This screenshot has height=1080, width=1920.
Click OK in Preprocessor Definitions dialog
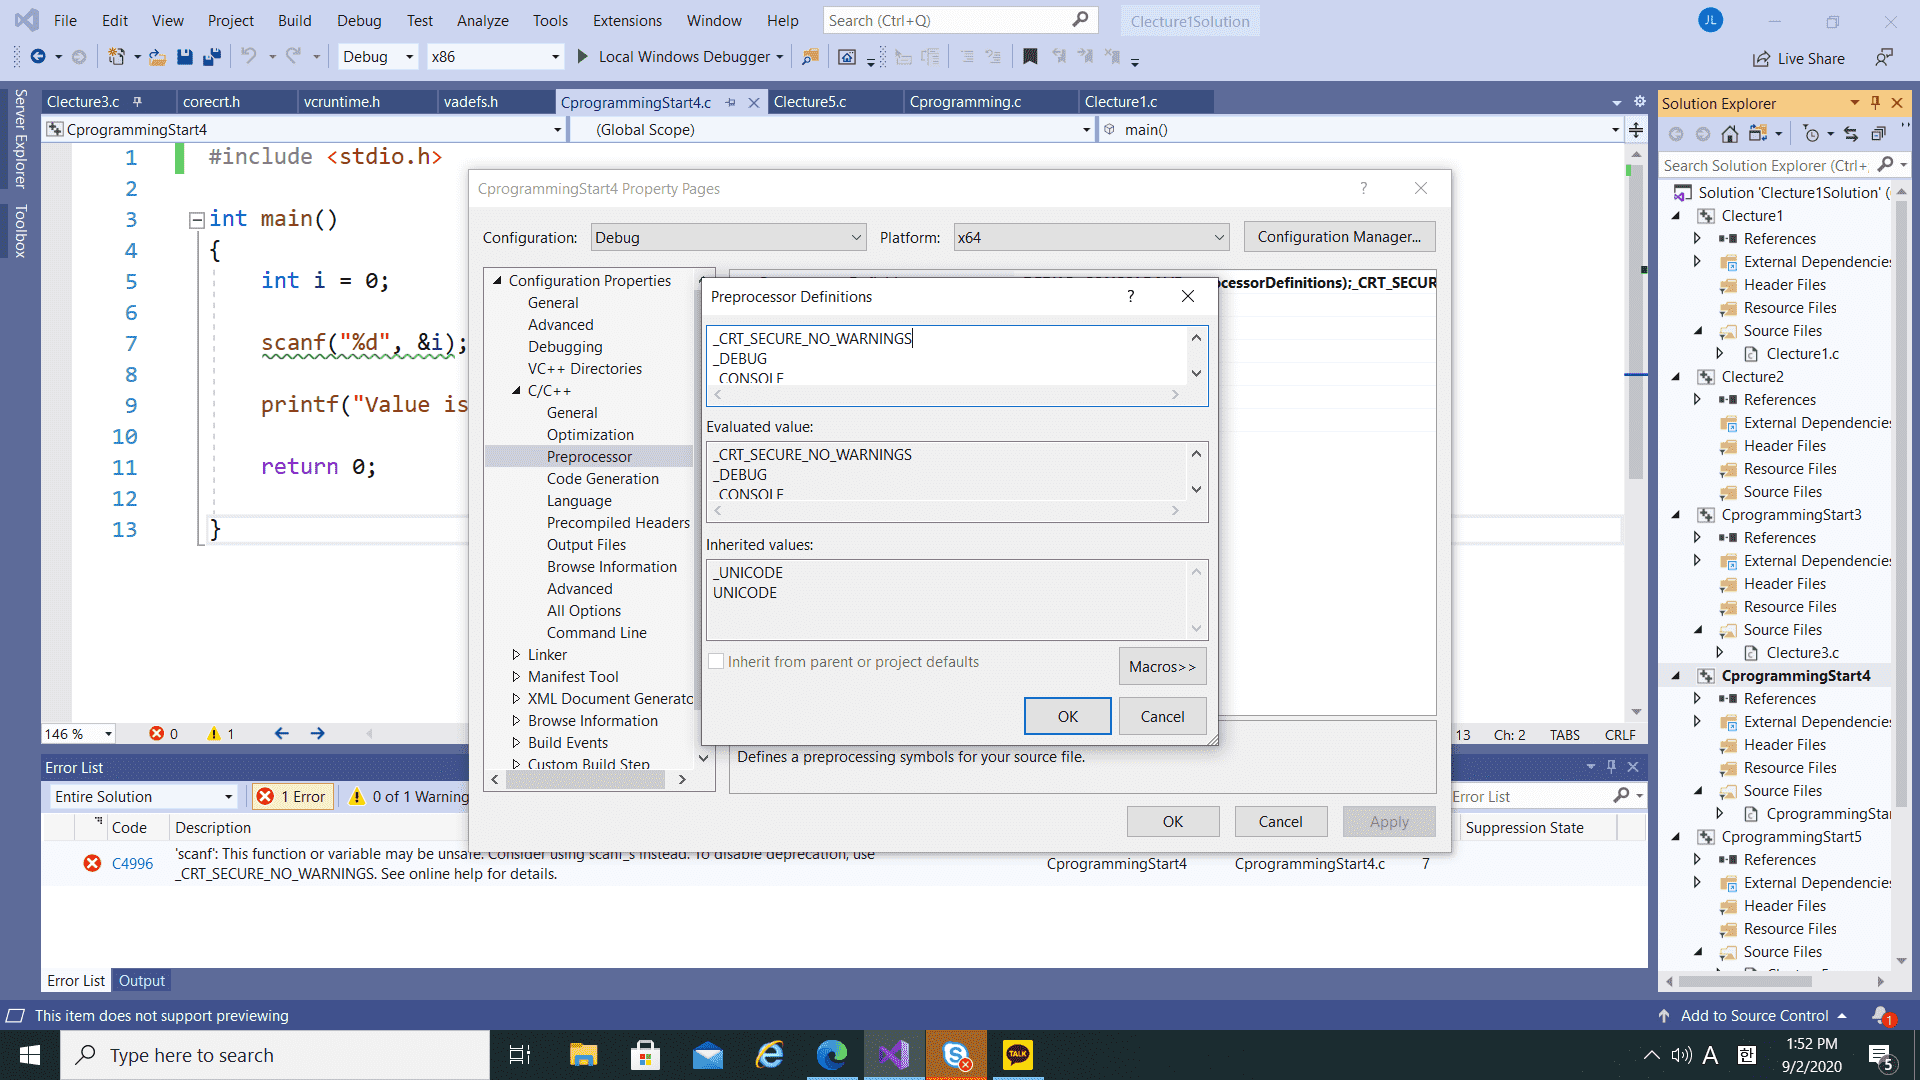[x=1067, y=717]
